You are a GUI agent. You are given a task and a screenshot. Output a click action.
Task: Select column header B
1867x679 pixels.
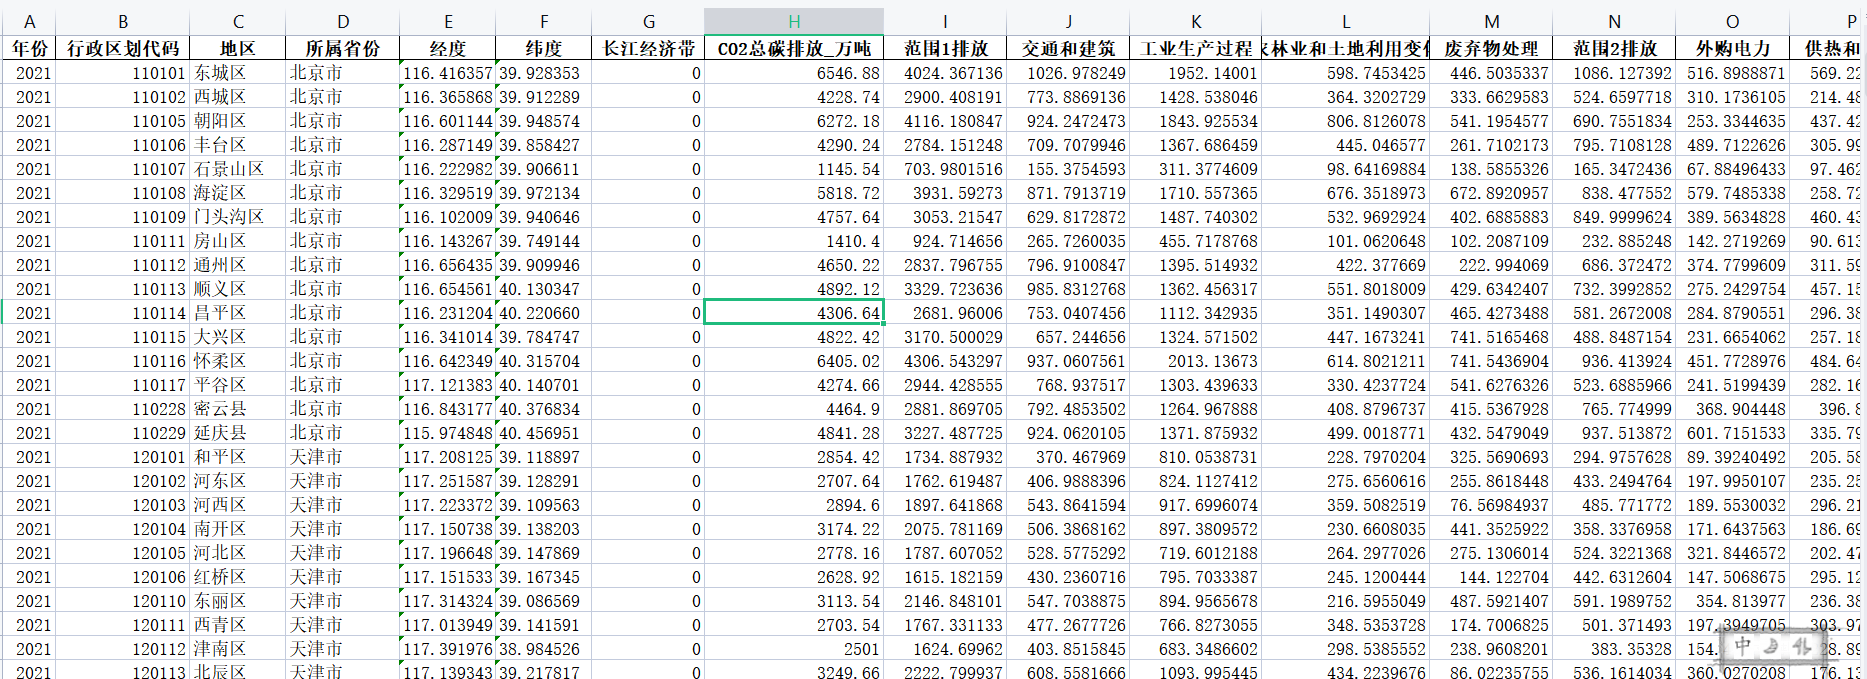[x=123, y=21]
